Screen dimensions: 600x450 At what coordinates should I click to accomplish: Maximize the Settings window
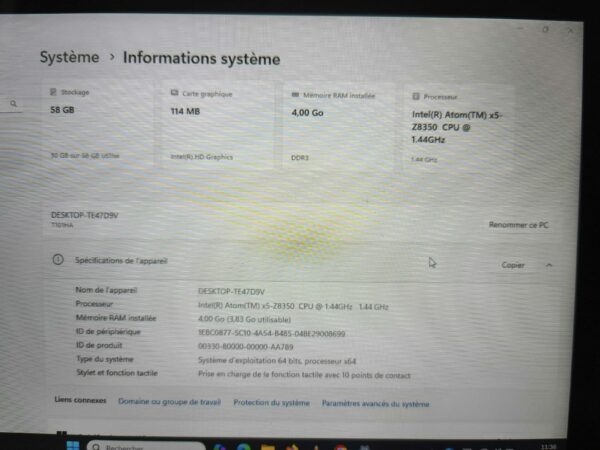point(545,29)
